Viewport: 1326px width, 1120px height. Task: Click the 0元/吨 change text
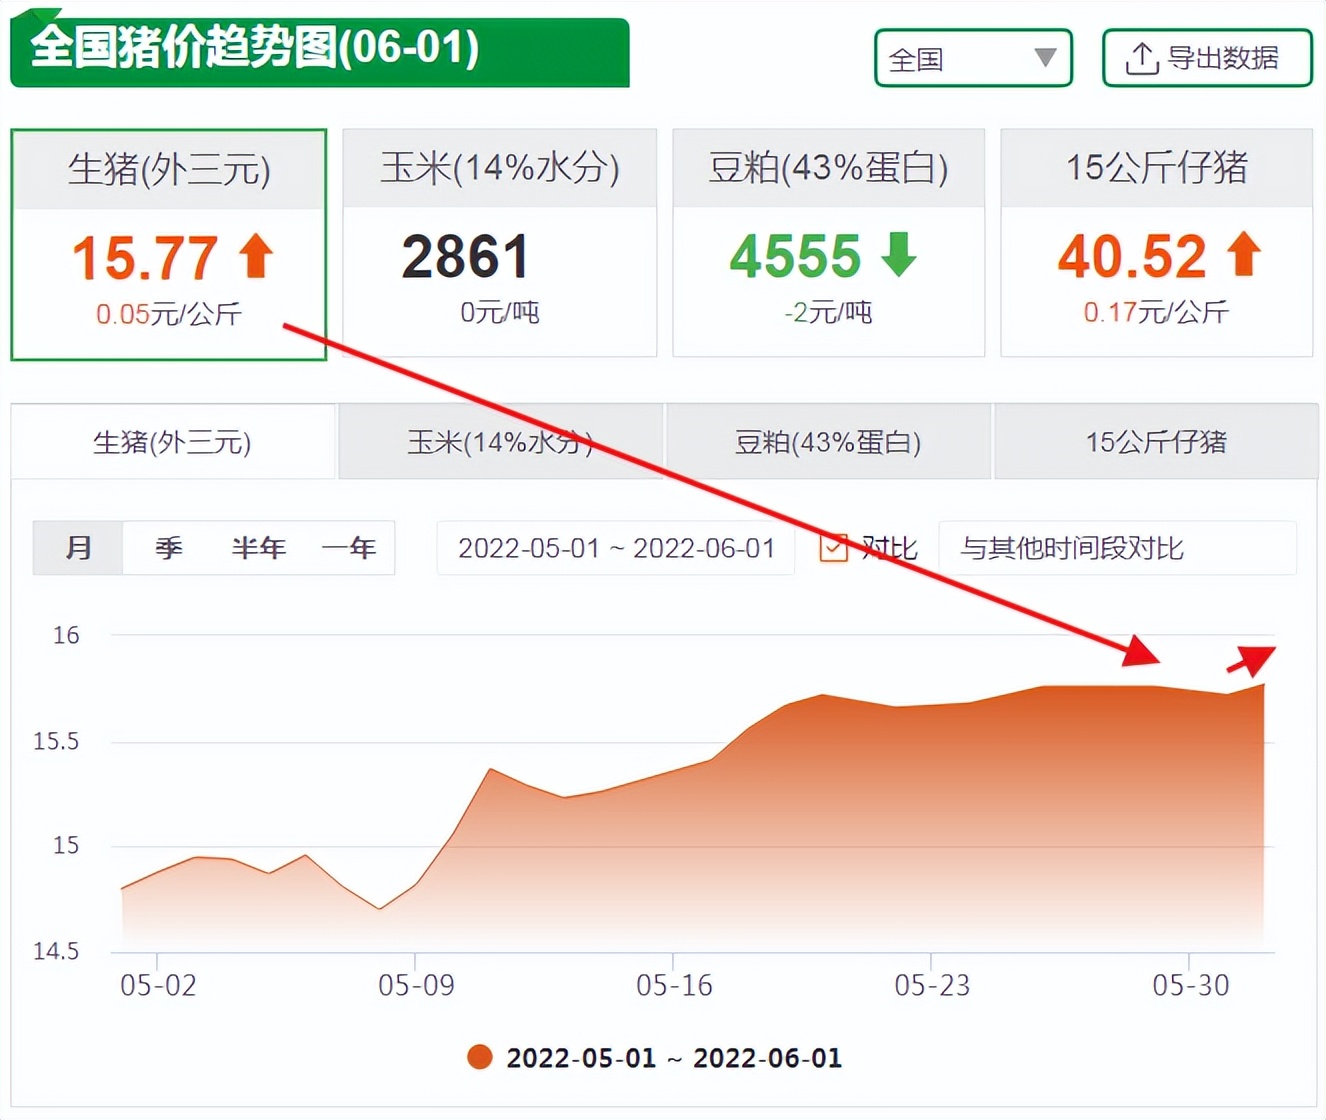tap(500, 312)
